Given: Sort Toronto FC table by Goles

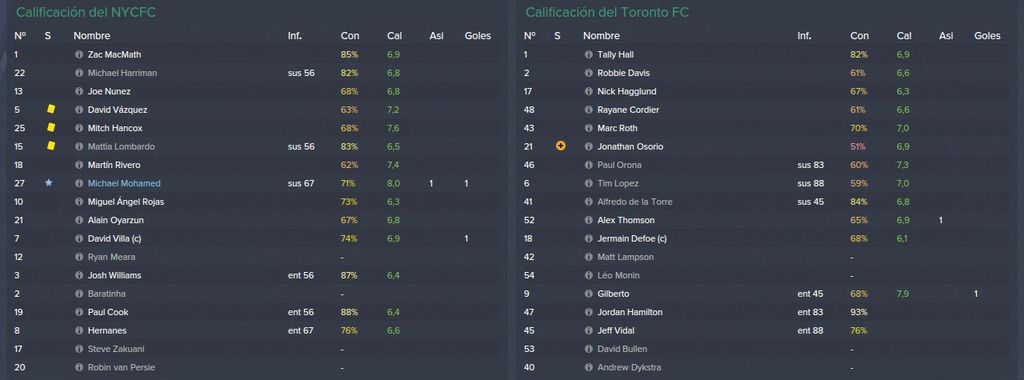Looking at the screenshot, I should [987, 36].
